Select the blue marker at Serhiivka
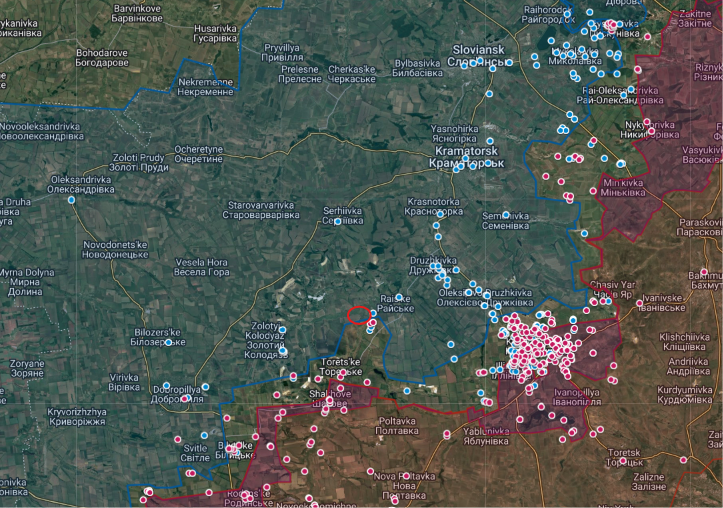The height and width of the screenshot is (508, 723). pyautogui.click(x=338, y=221)
